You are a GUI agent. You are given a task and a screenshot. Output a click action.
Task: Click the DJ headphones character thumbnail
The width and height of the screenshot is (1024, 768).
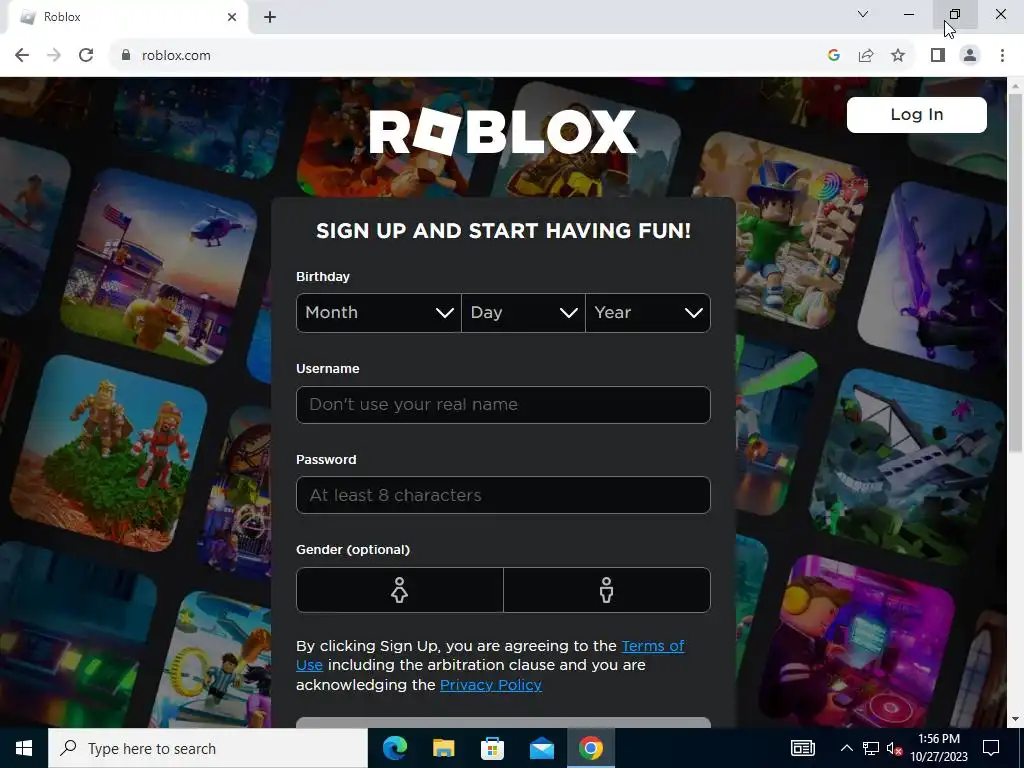859,643
